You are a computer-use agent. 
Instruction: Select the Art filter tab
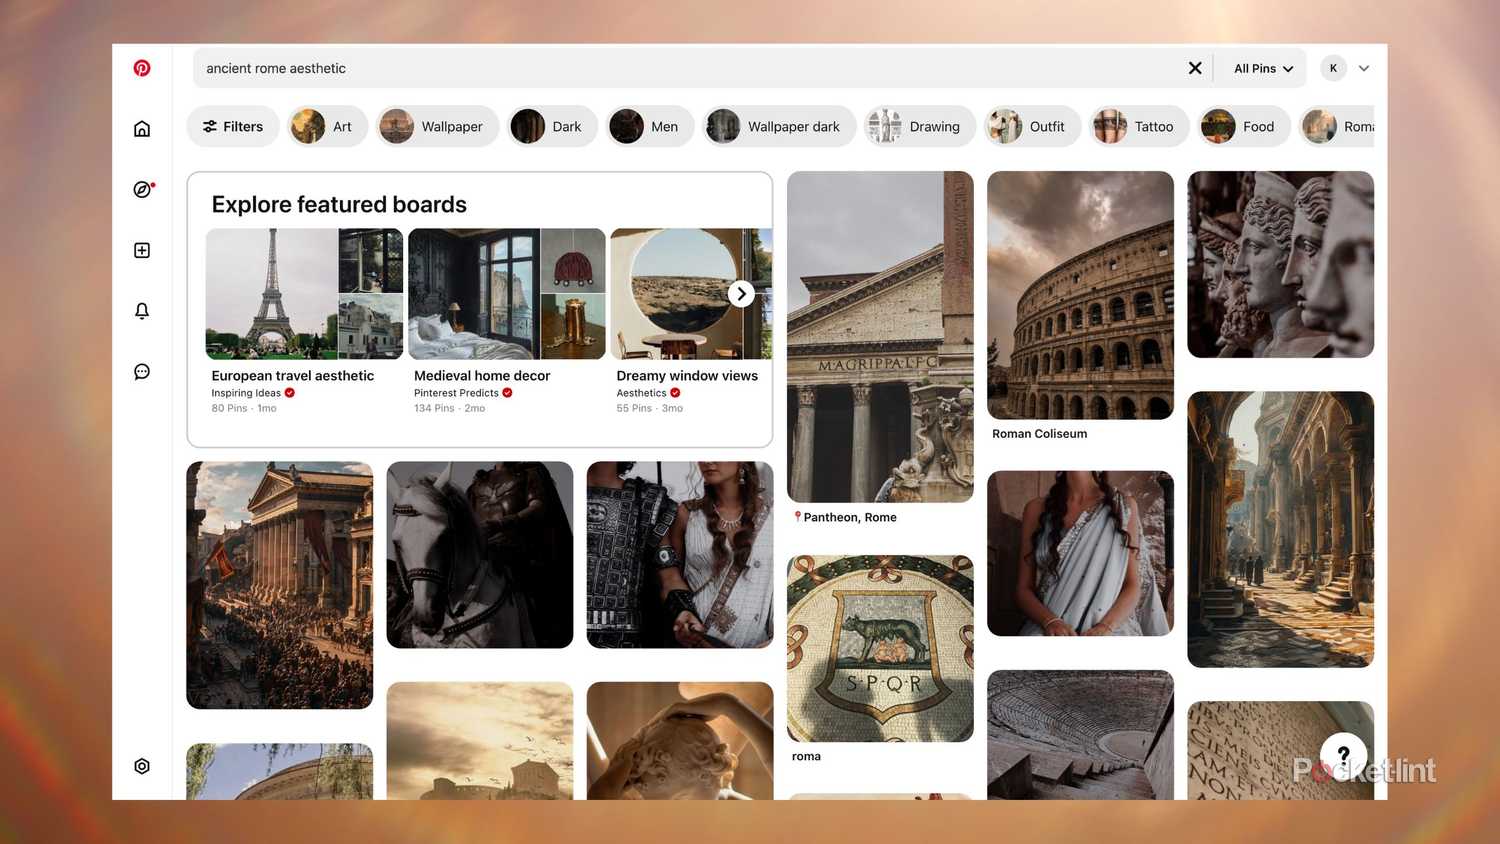click(x=327, y=126)
